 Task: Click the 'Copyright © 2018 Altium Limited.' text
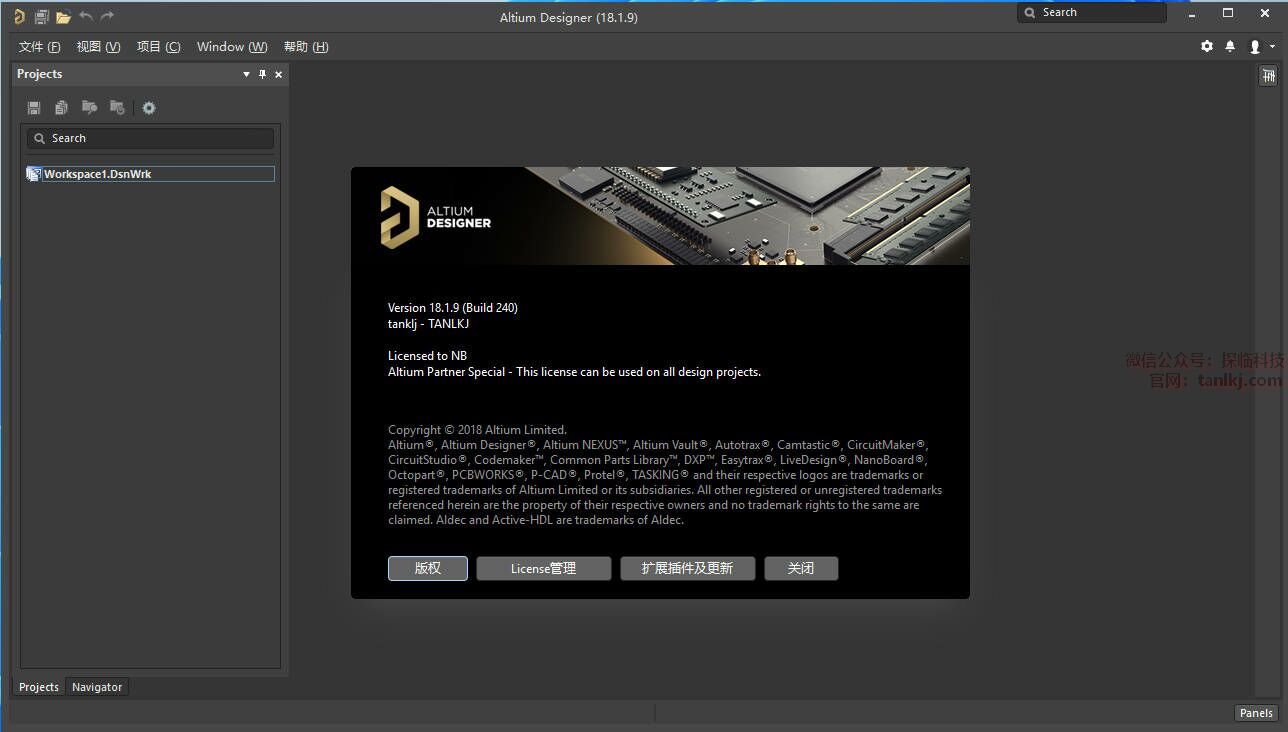coord(477,430)
